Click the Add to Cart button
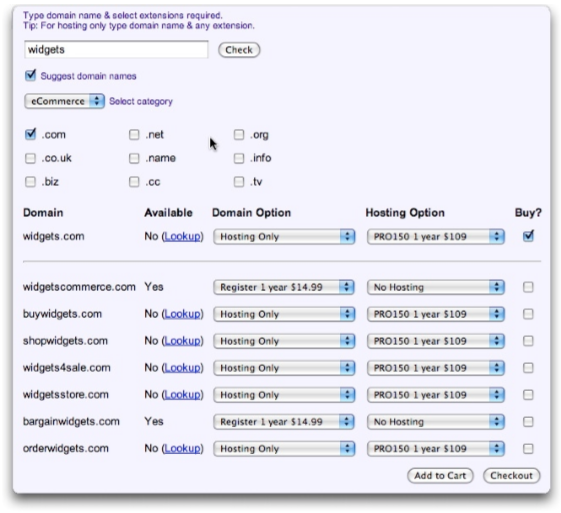The height and width of the screenshot is (513, 561). point(440,476)
